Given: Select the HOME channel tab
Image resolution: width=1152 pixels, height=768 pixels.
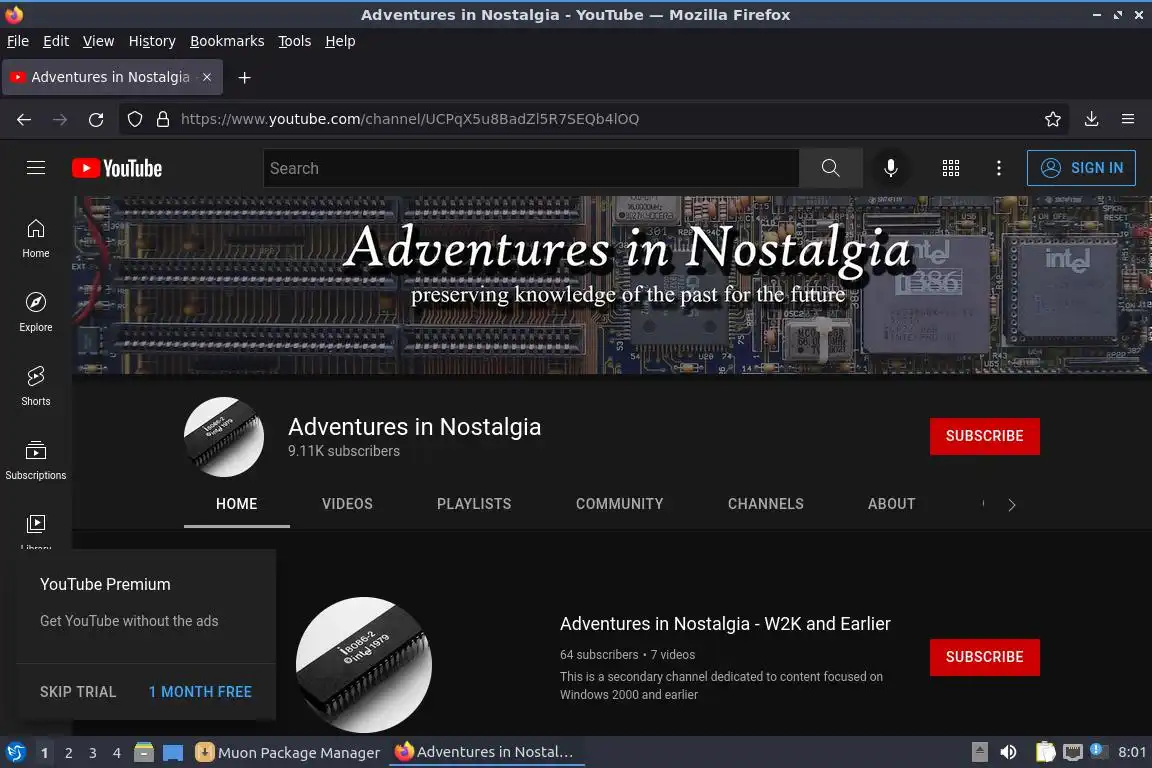Looking at the screenshot, I should [x=237, y=504].
